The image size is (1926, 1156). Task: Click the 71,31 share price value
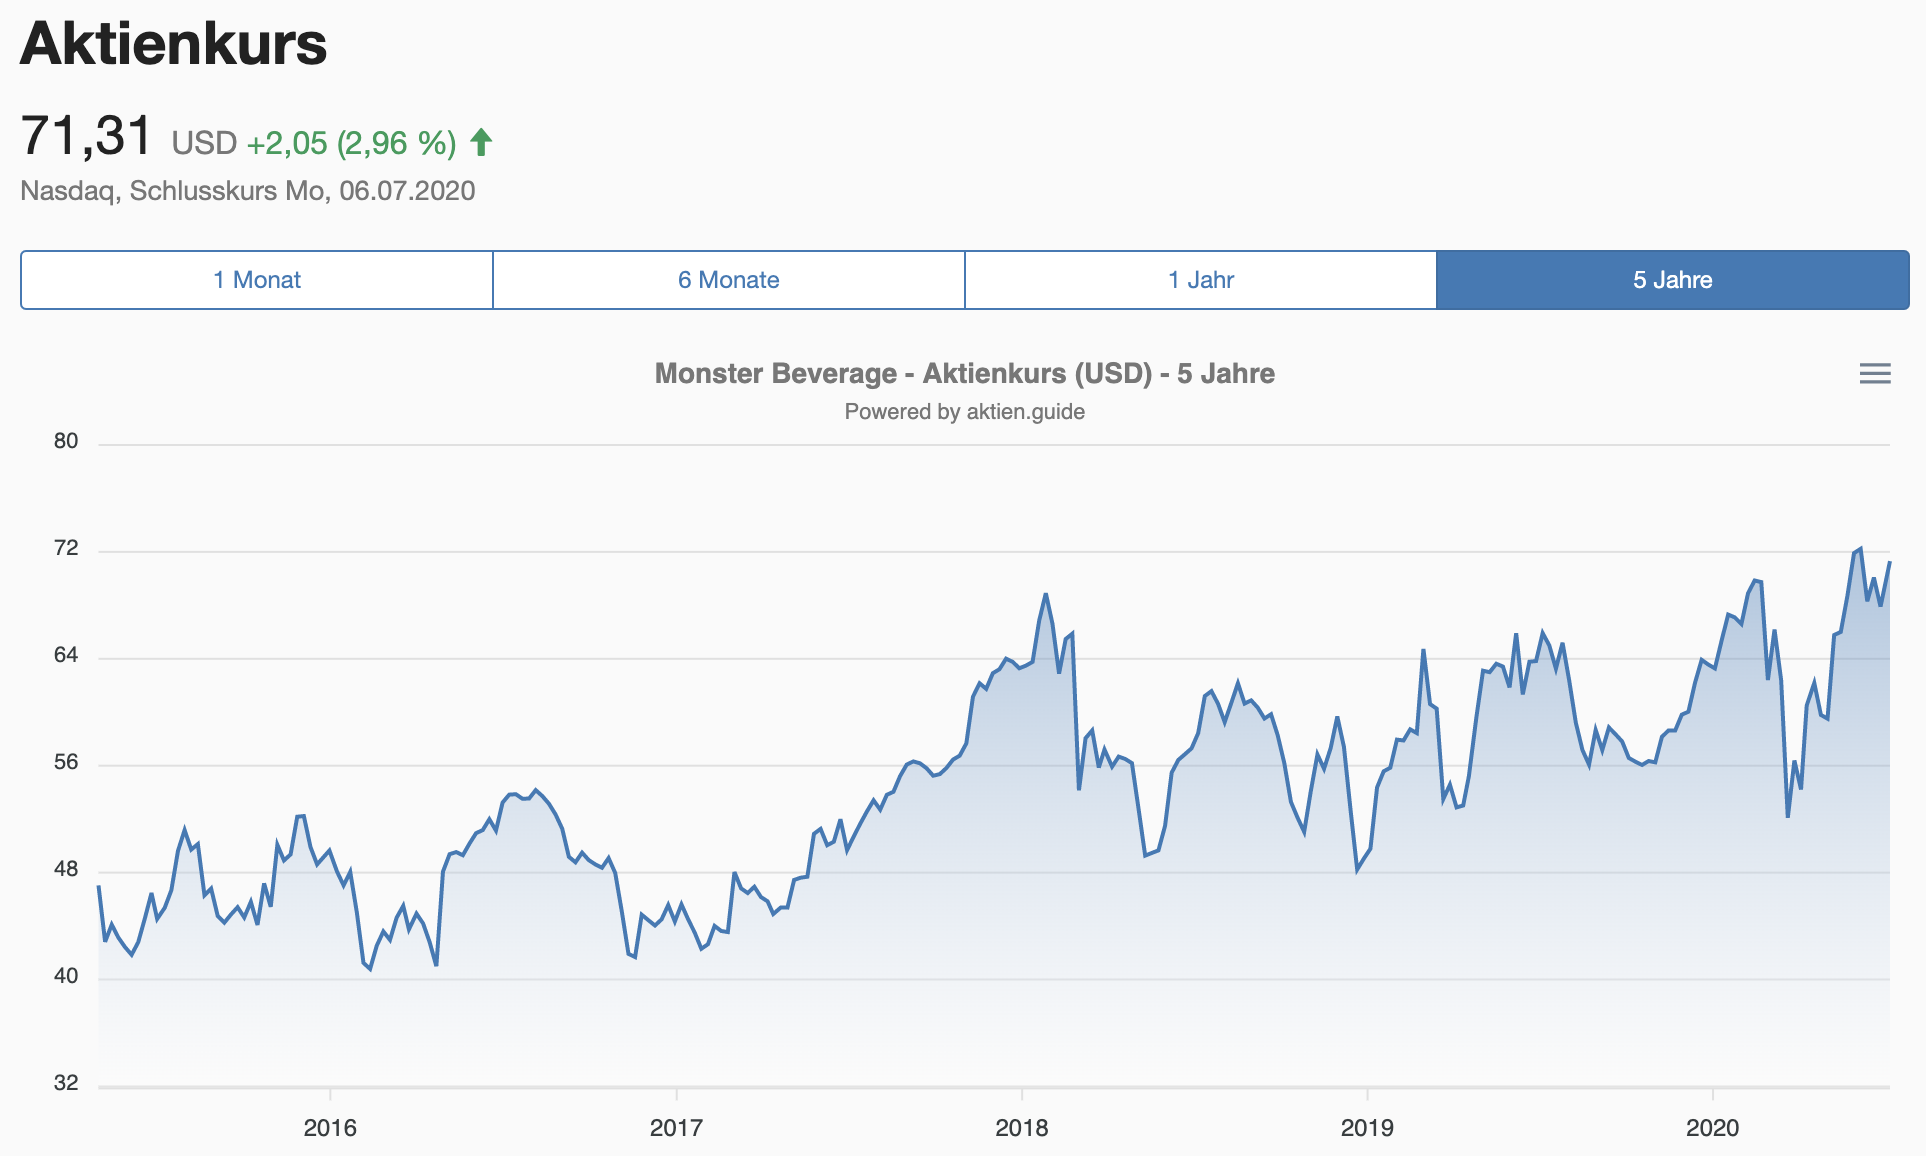(x=86, y=136)
